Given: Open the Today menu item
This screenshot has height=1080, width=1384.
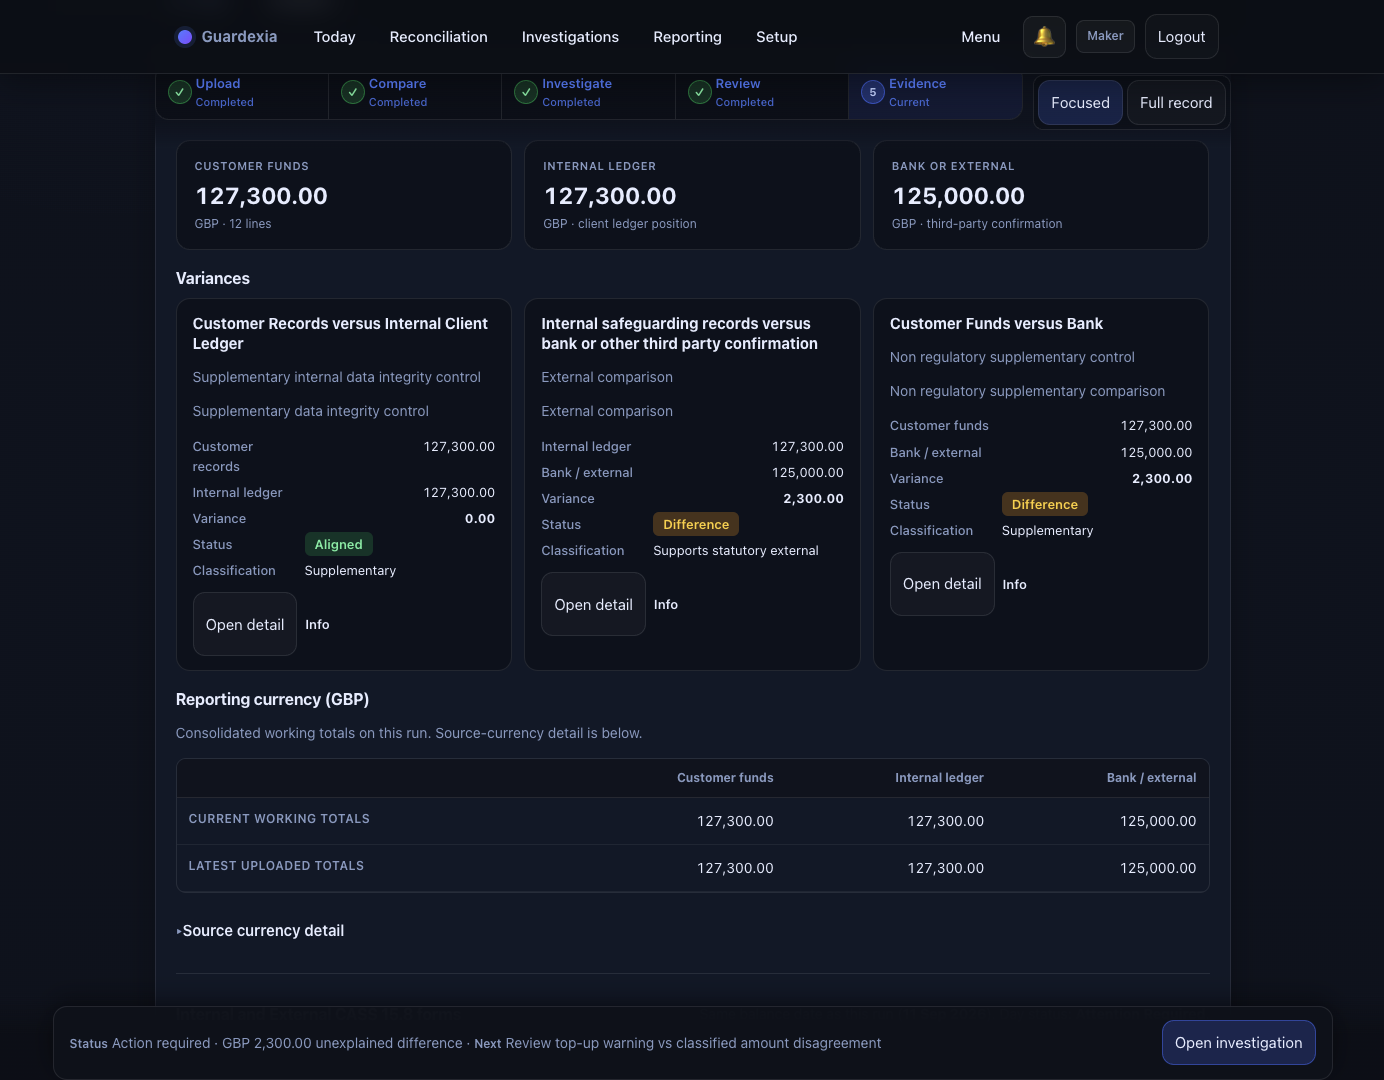Looking at the screenshot, I should (x=334, y=37).
